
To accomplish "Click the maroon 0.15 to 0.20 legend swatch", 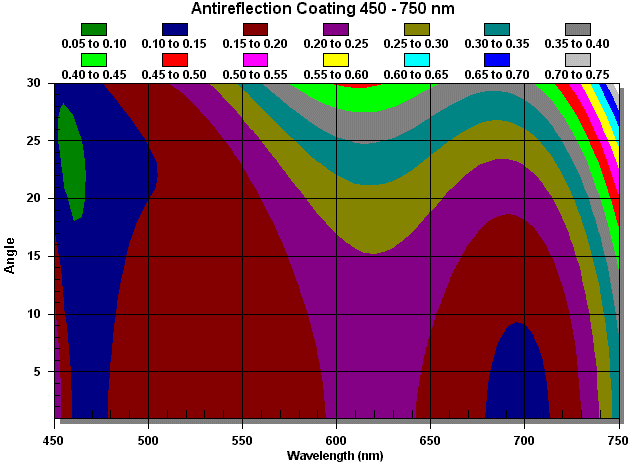I will tap(255, 30).
